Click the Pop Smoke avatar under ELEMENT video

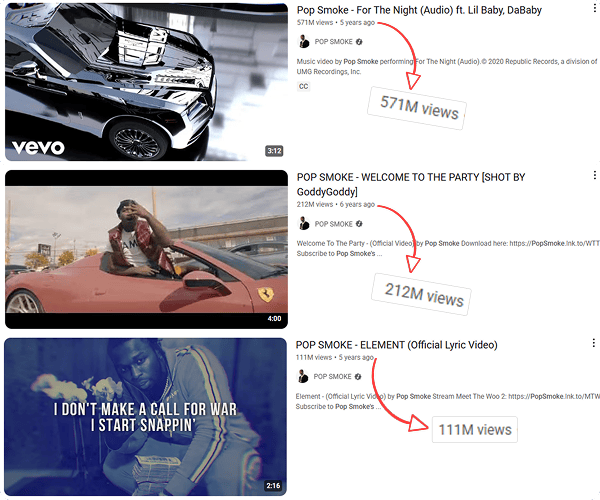coord(303,376)
